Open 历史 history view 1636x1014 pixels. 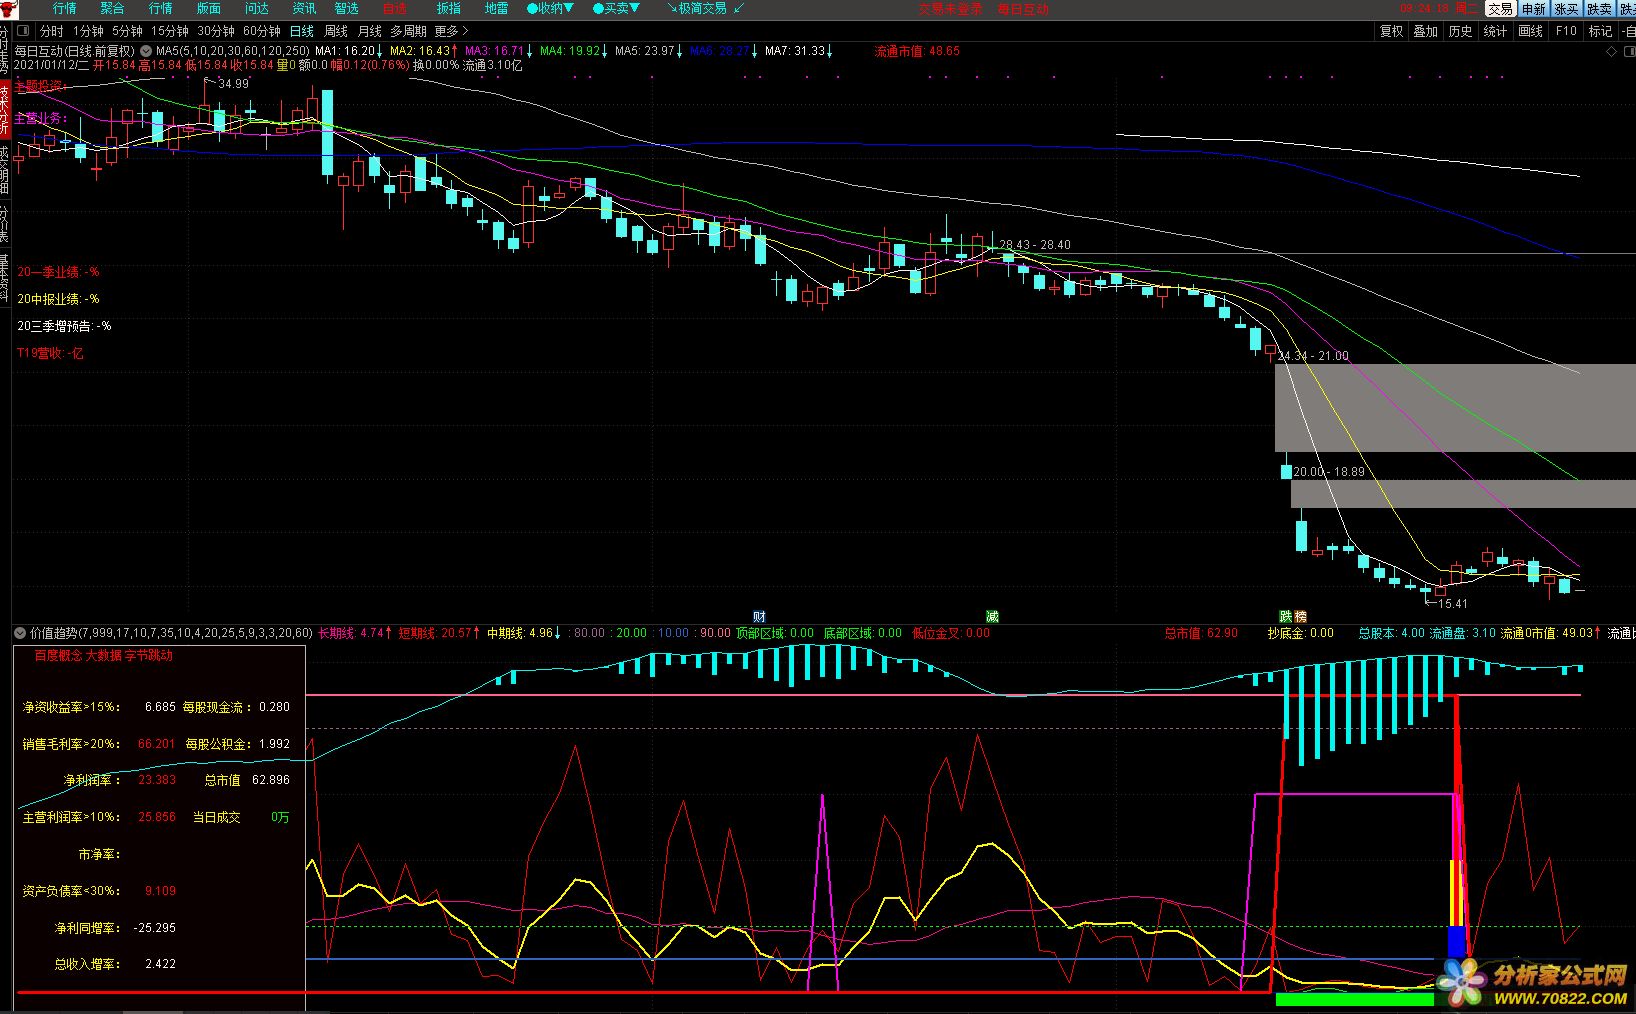(1460, 31)
